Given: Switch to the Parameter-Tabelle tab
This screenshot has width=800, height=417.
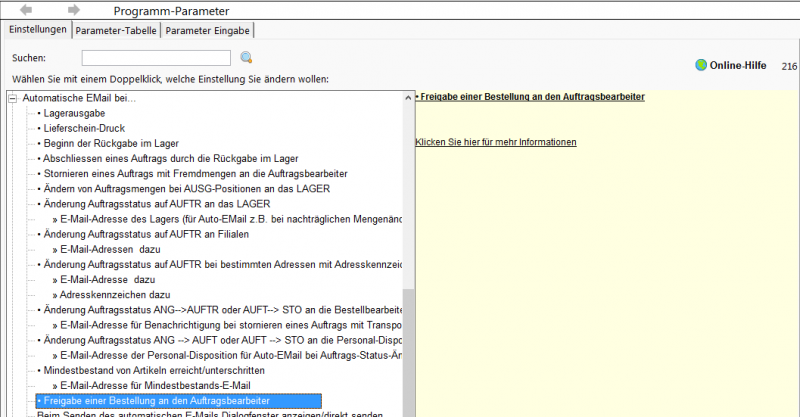Looking at the screenshot, I should tap(116, 30).
